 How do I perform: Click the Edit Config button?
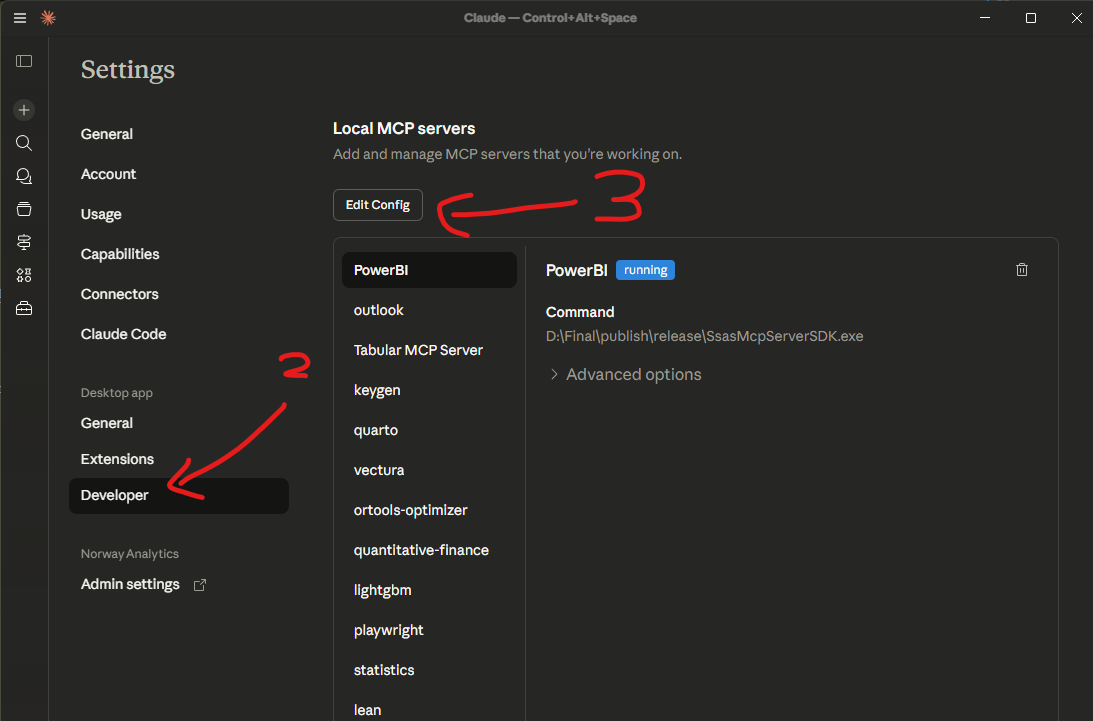tap(378, 205)
